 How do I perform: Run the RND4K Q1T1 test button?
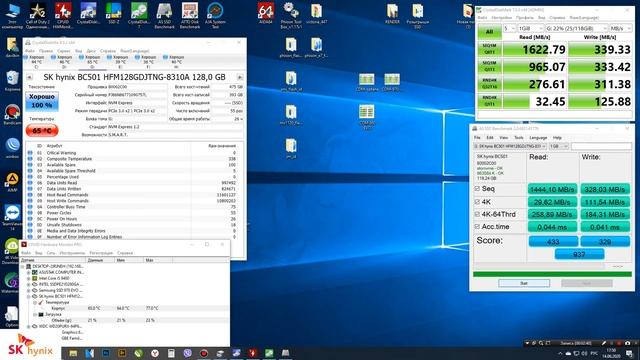pos(489,101)
